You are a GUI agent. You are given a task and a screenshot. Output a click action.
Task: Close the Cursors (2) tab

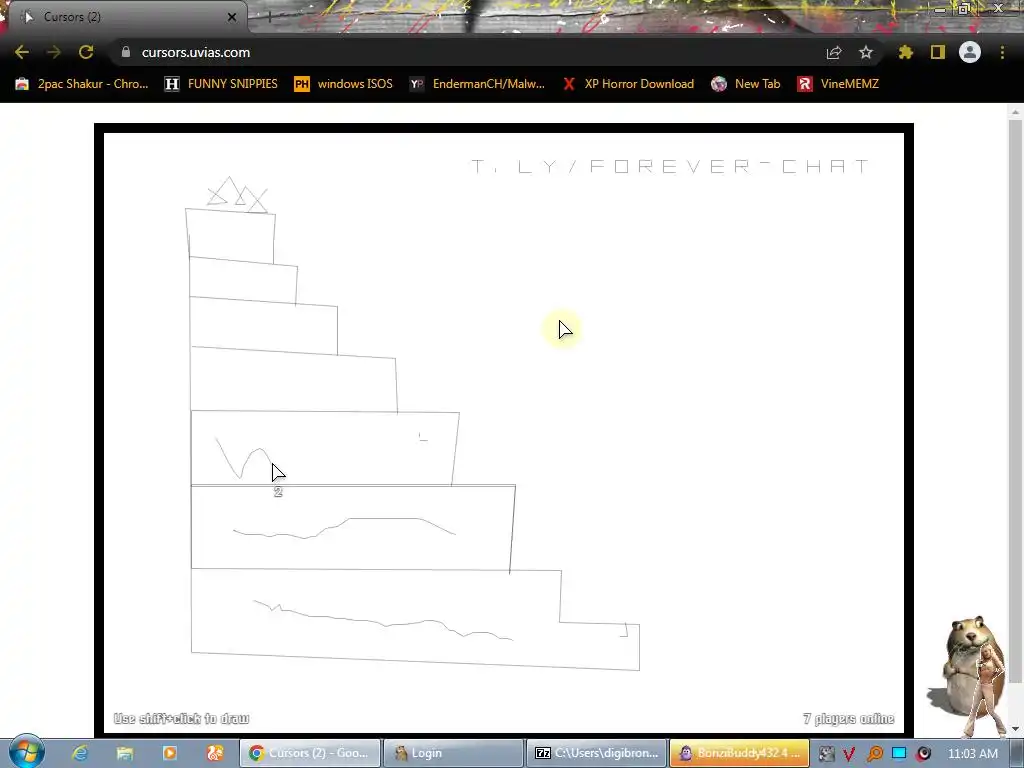click(x=232, y=17)
